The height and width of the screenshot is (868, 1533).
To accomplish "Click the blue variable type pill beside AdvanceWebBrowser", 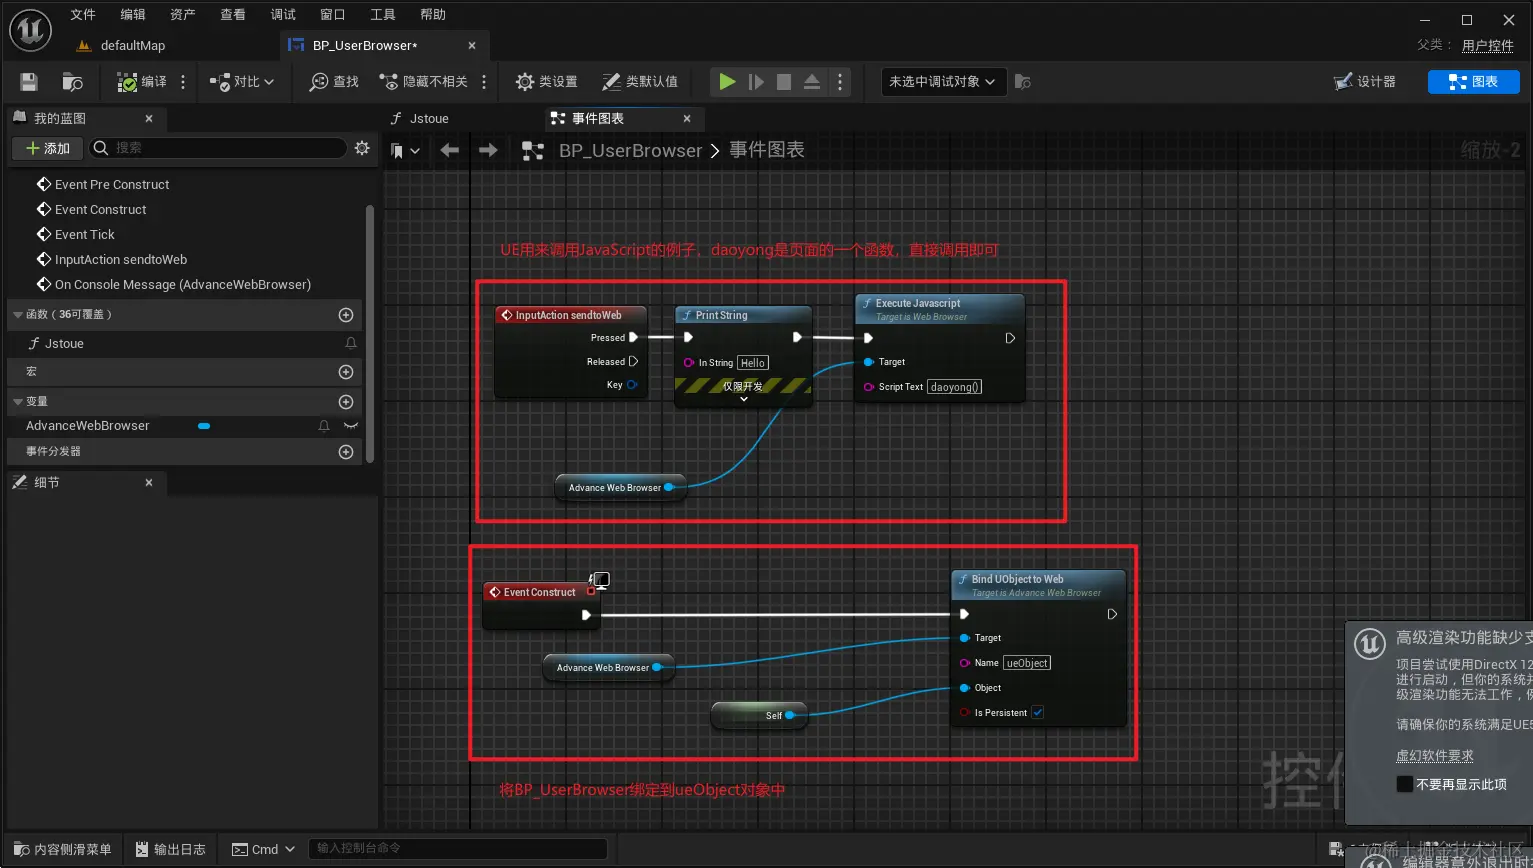I will (x=204, y=425).
